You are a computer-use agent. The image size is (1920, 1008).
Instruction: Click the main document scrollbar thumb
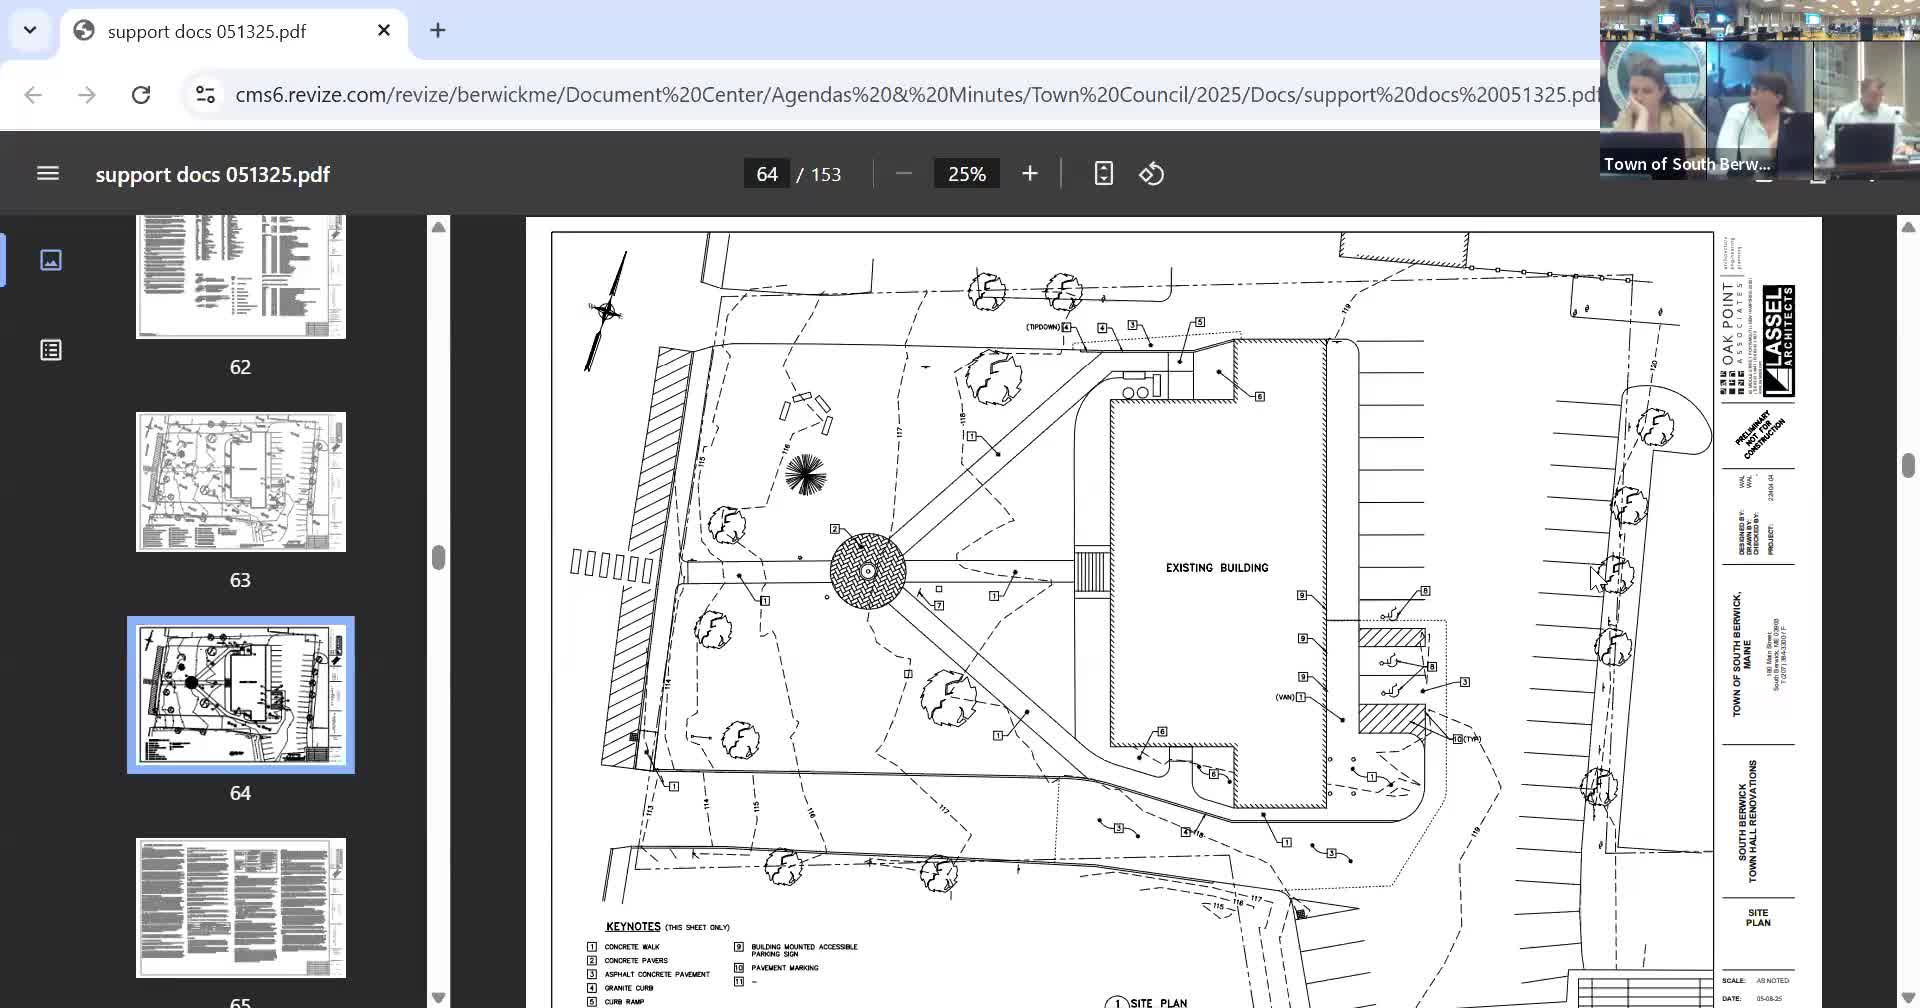click(x=1908, y=466)
